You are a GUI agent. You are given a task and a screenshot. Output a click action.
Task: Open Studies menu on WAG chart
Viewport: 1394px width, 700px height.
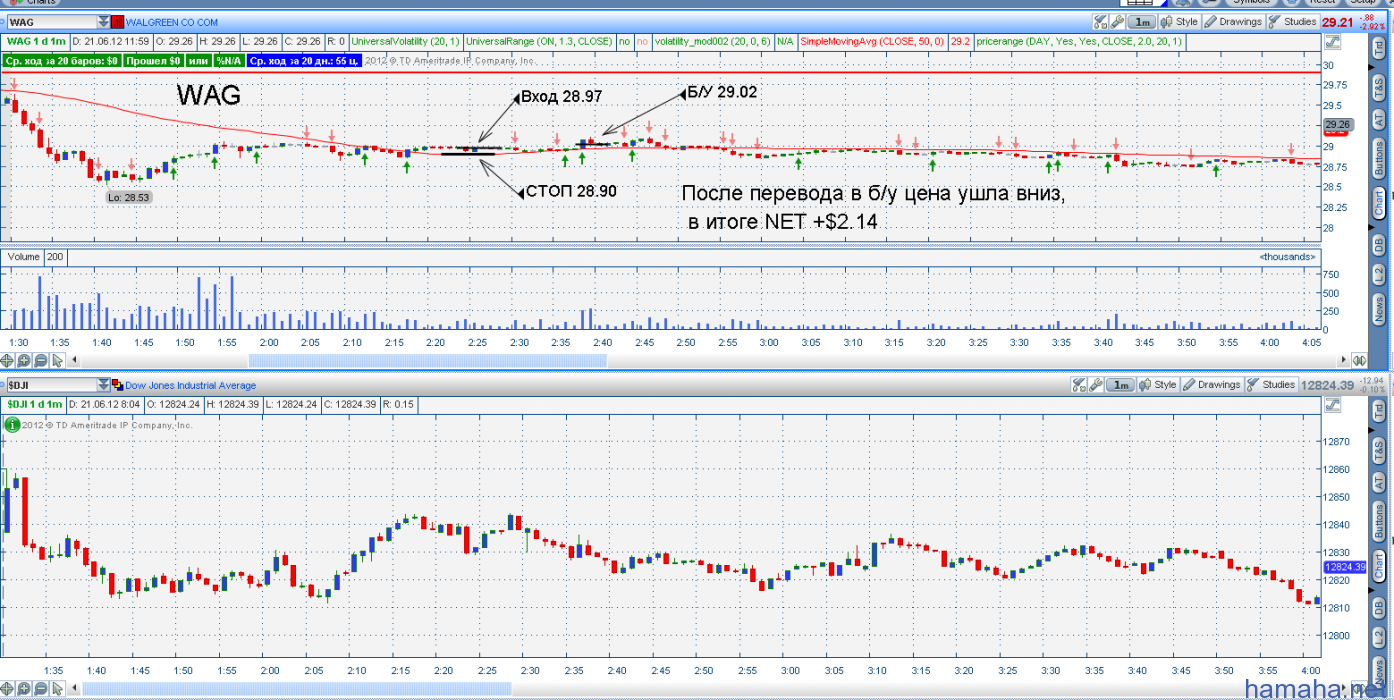(x=1292, y=21)
